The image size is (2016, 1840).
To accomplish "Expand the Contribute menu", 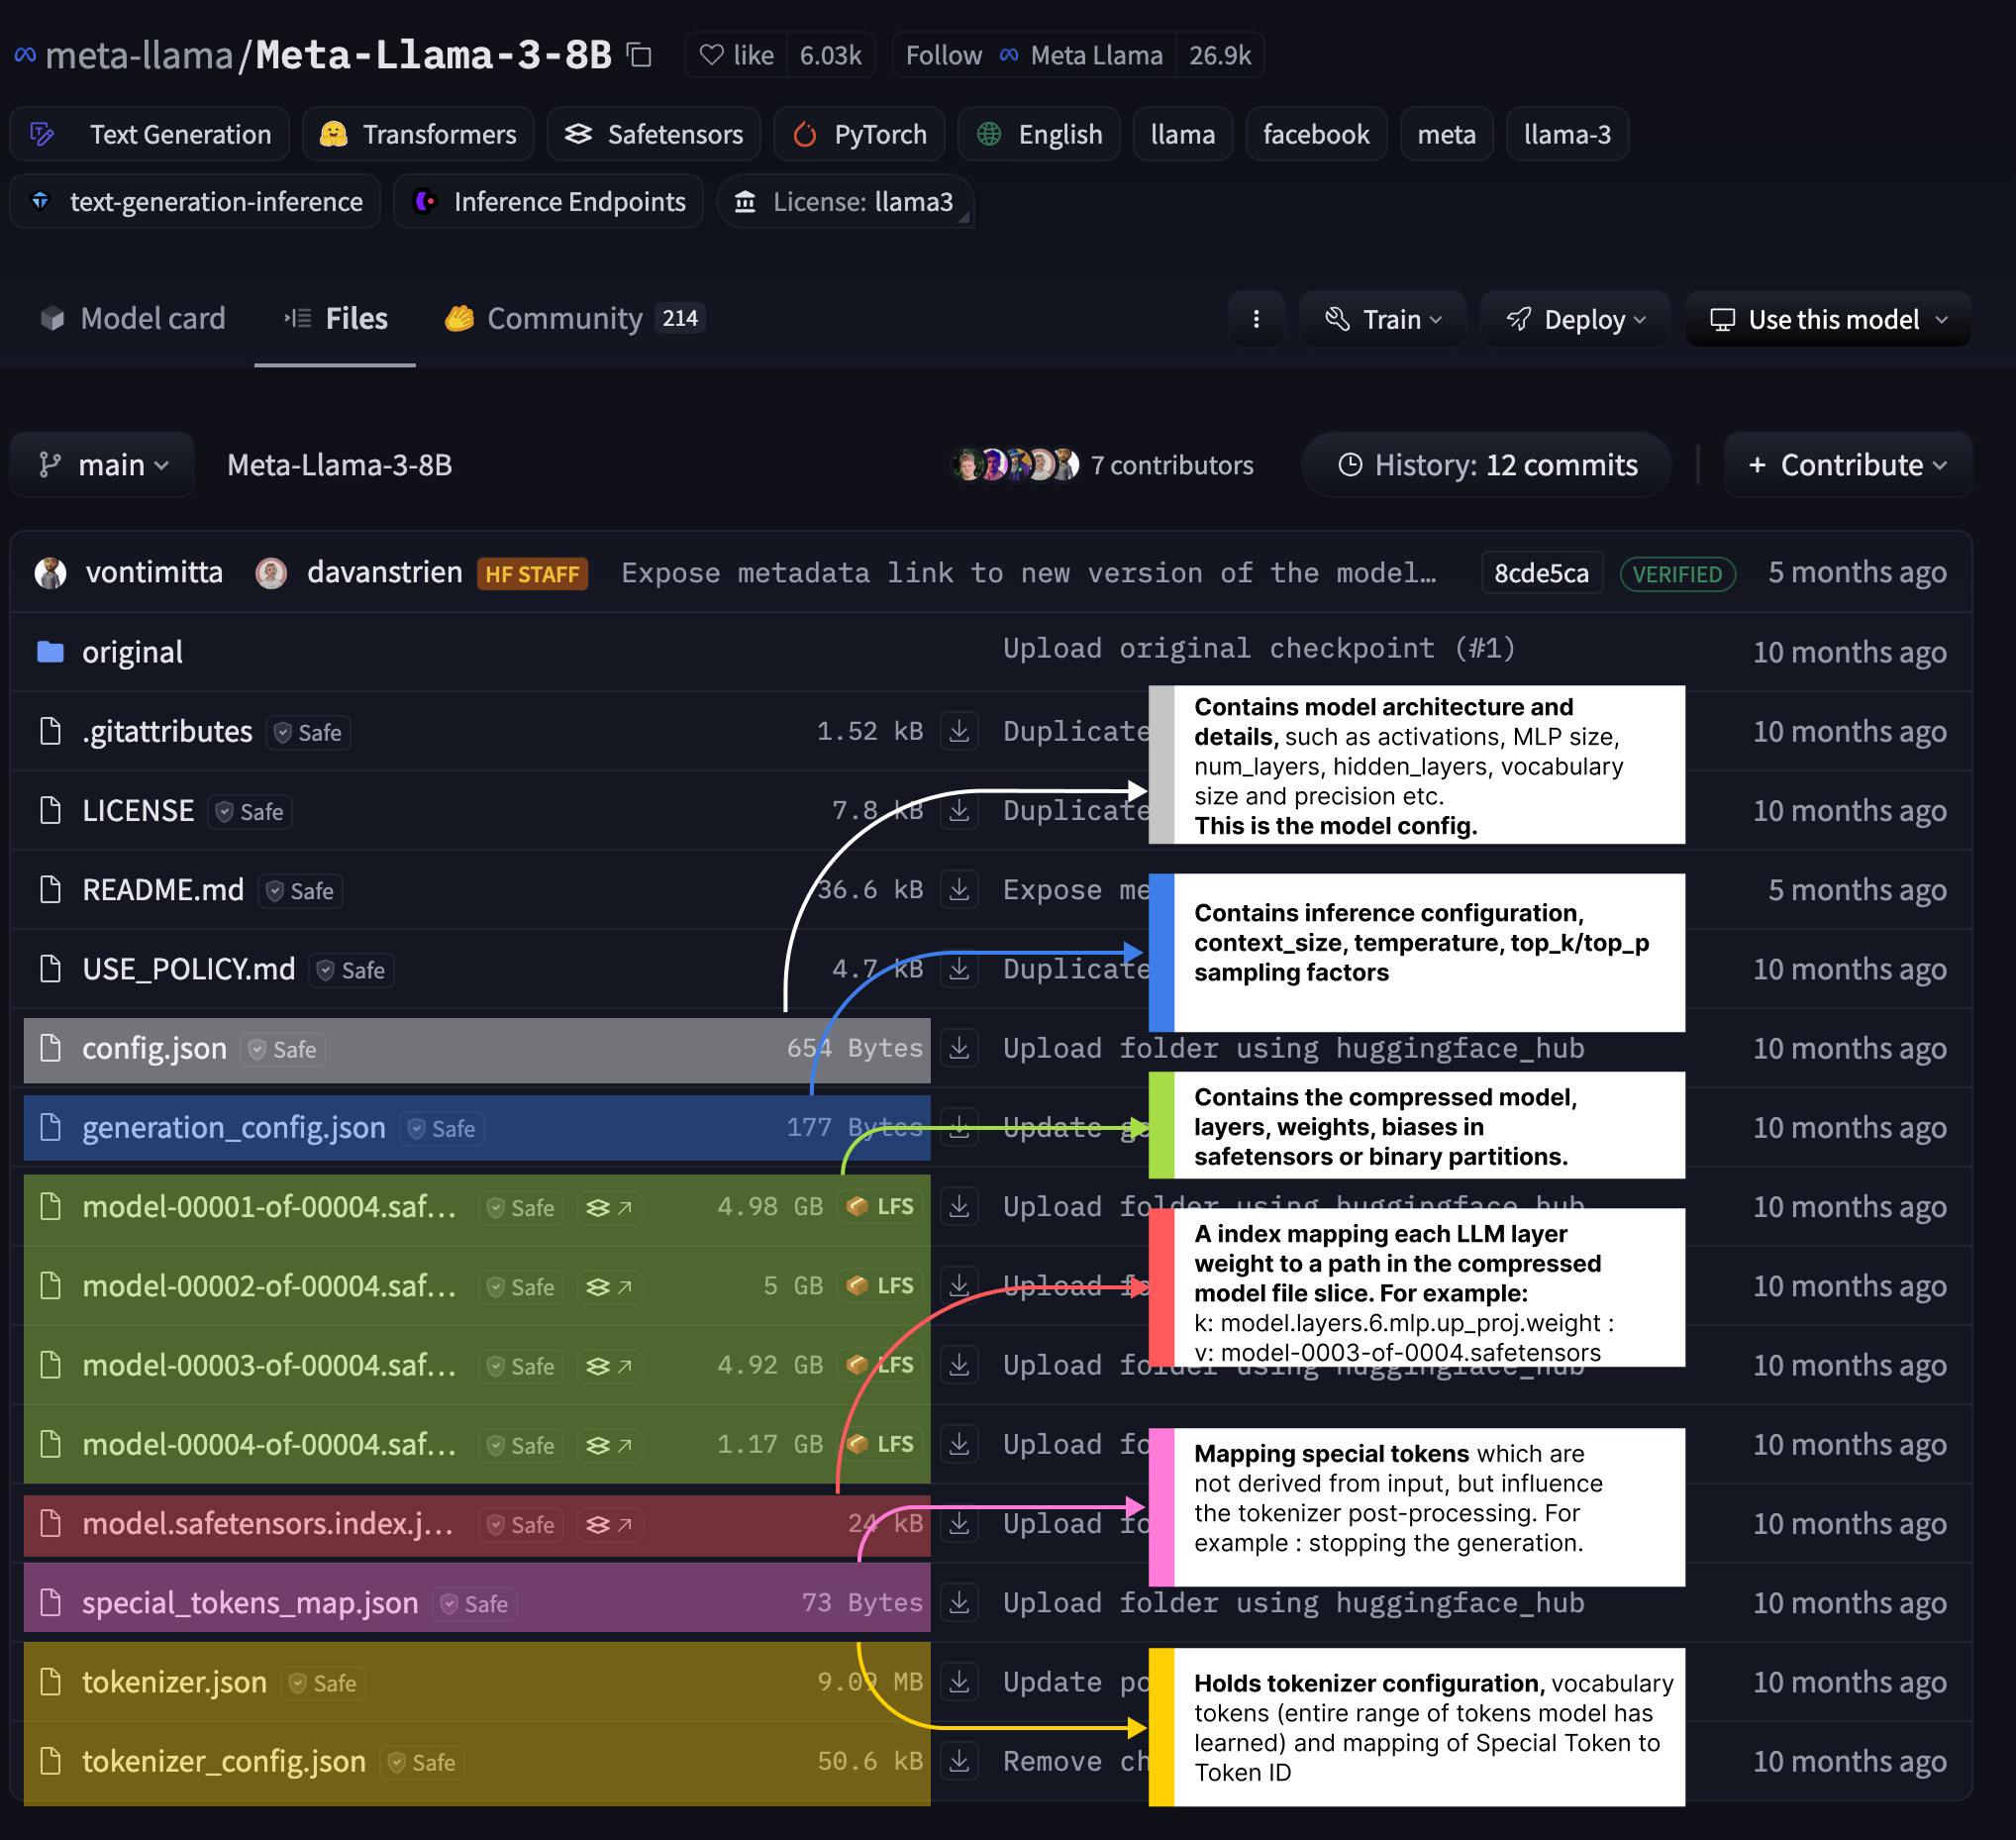I will tap(1846, 465).
